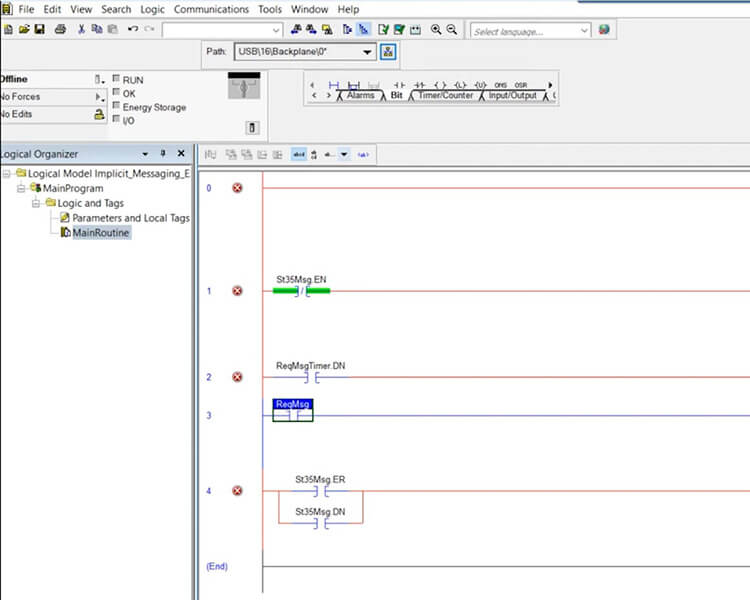
Task: Switch to the Bit instruction tab
Action: (397, 95)
